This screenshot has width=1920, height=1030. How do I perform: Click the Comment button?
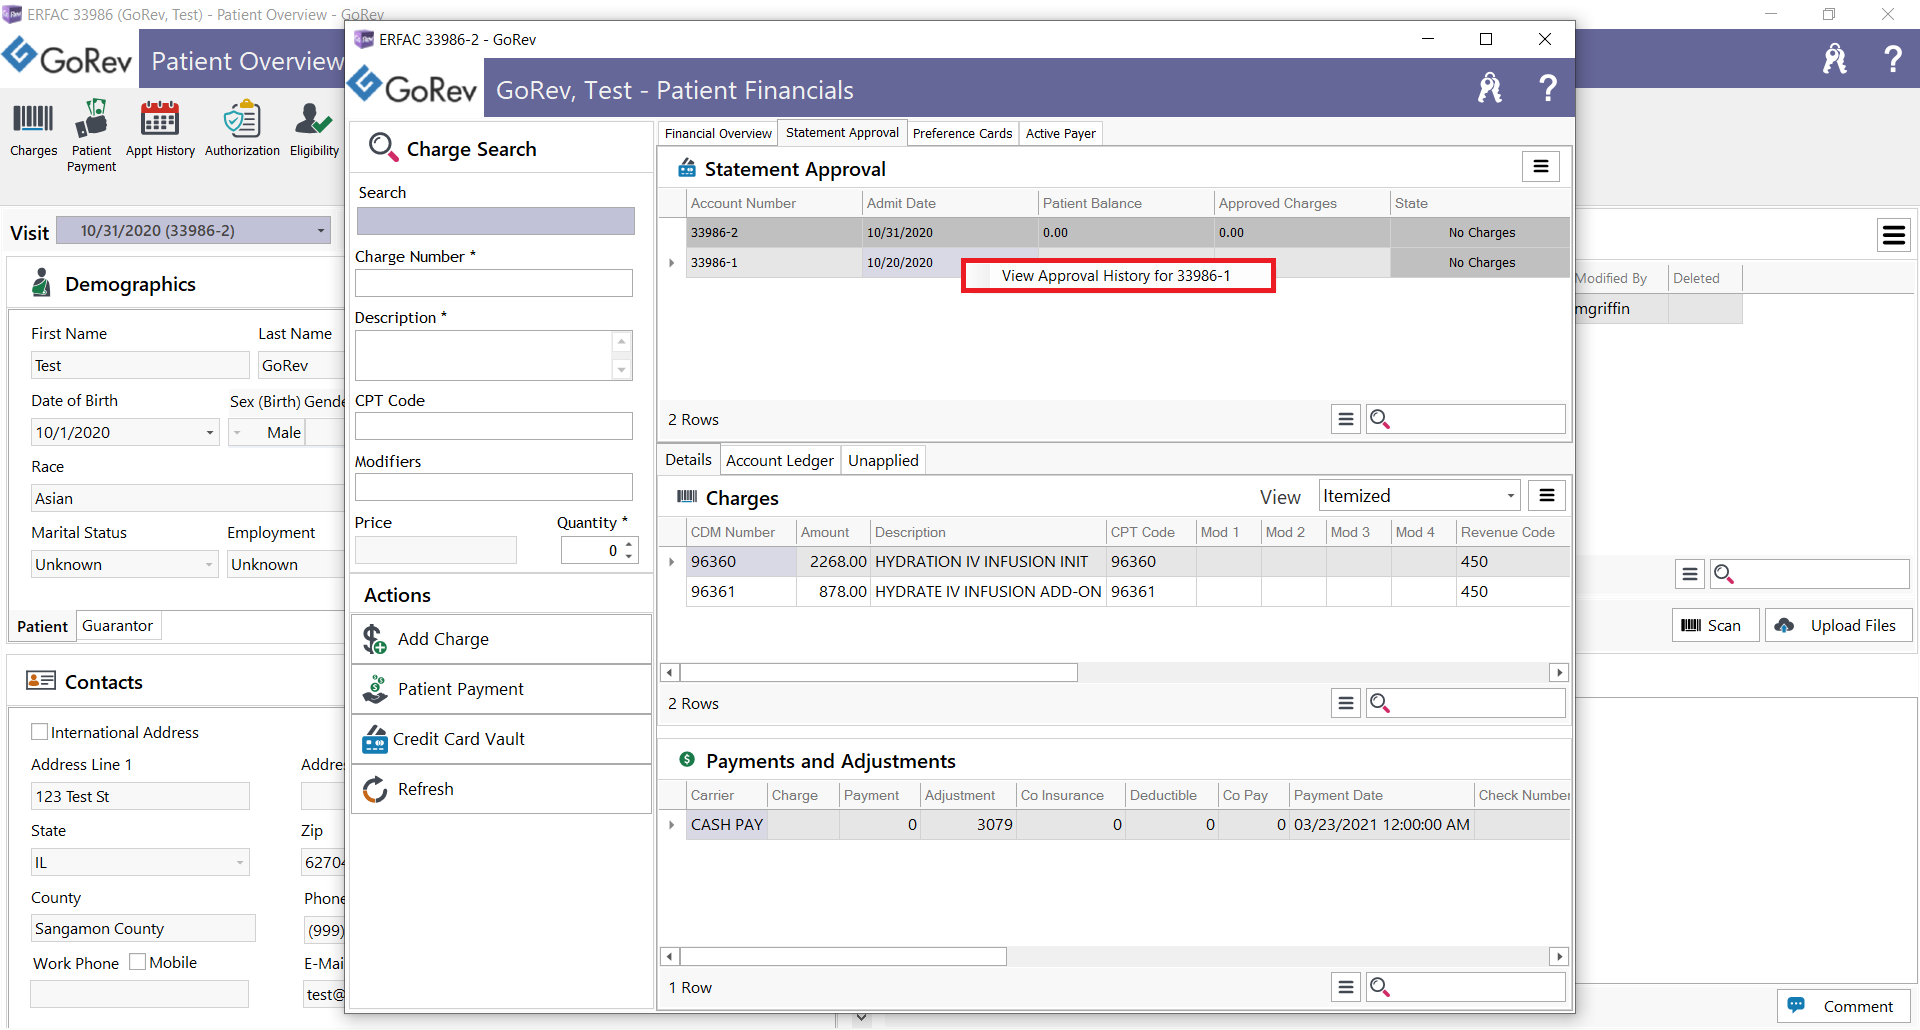pyautogui.click(x=1843, y=1006)
